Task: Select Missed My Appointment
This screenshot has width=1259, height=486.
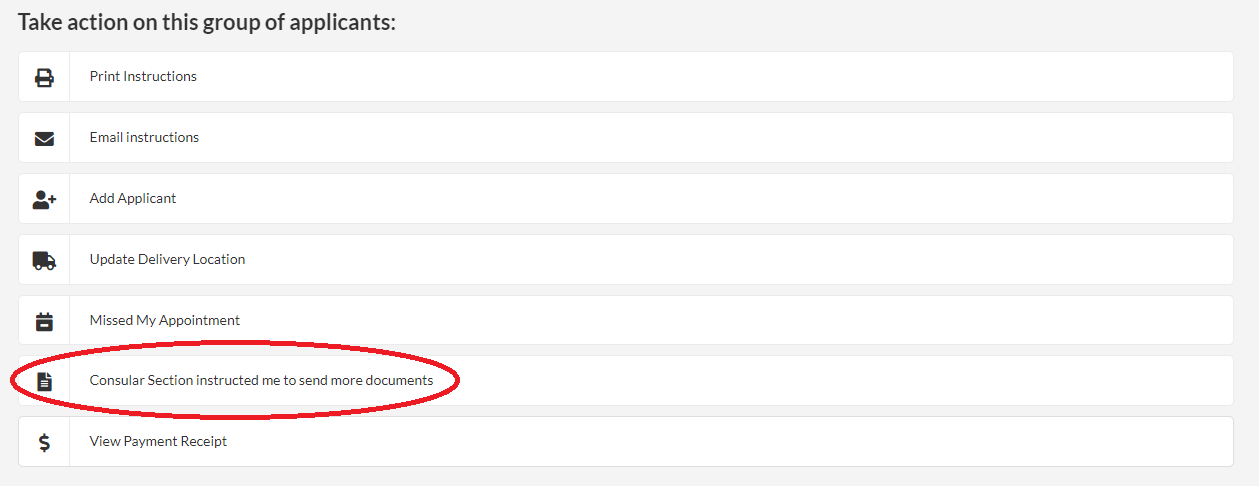Action: point(165,320)
